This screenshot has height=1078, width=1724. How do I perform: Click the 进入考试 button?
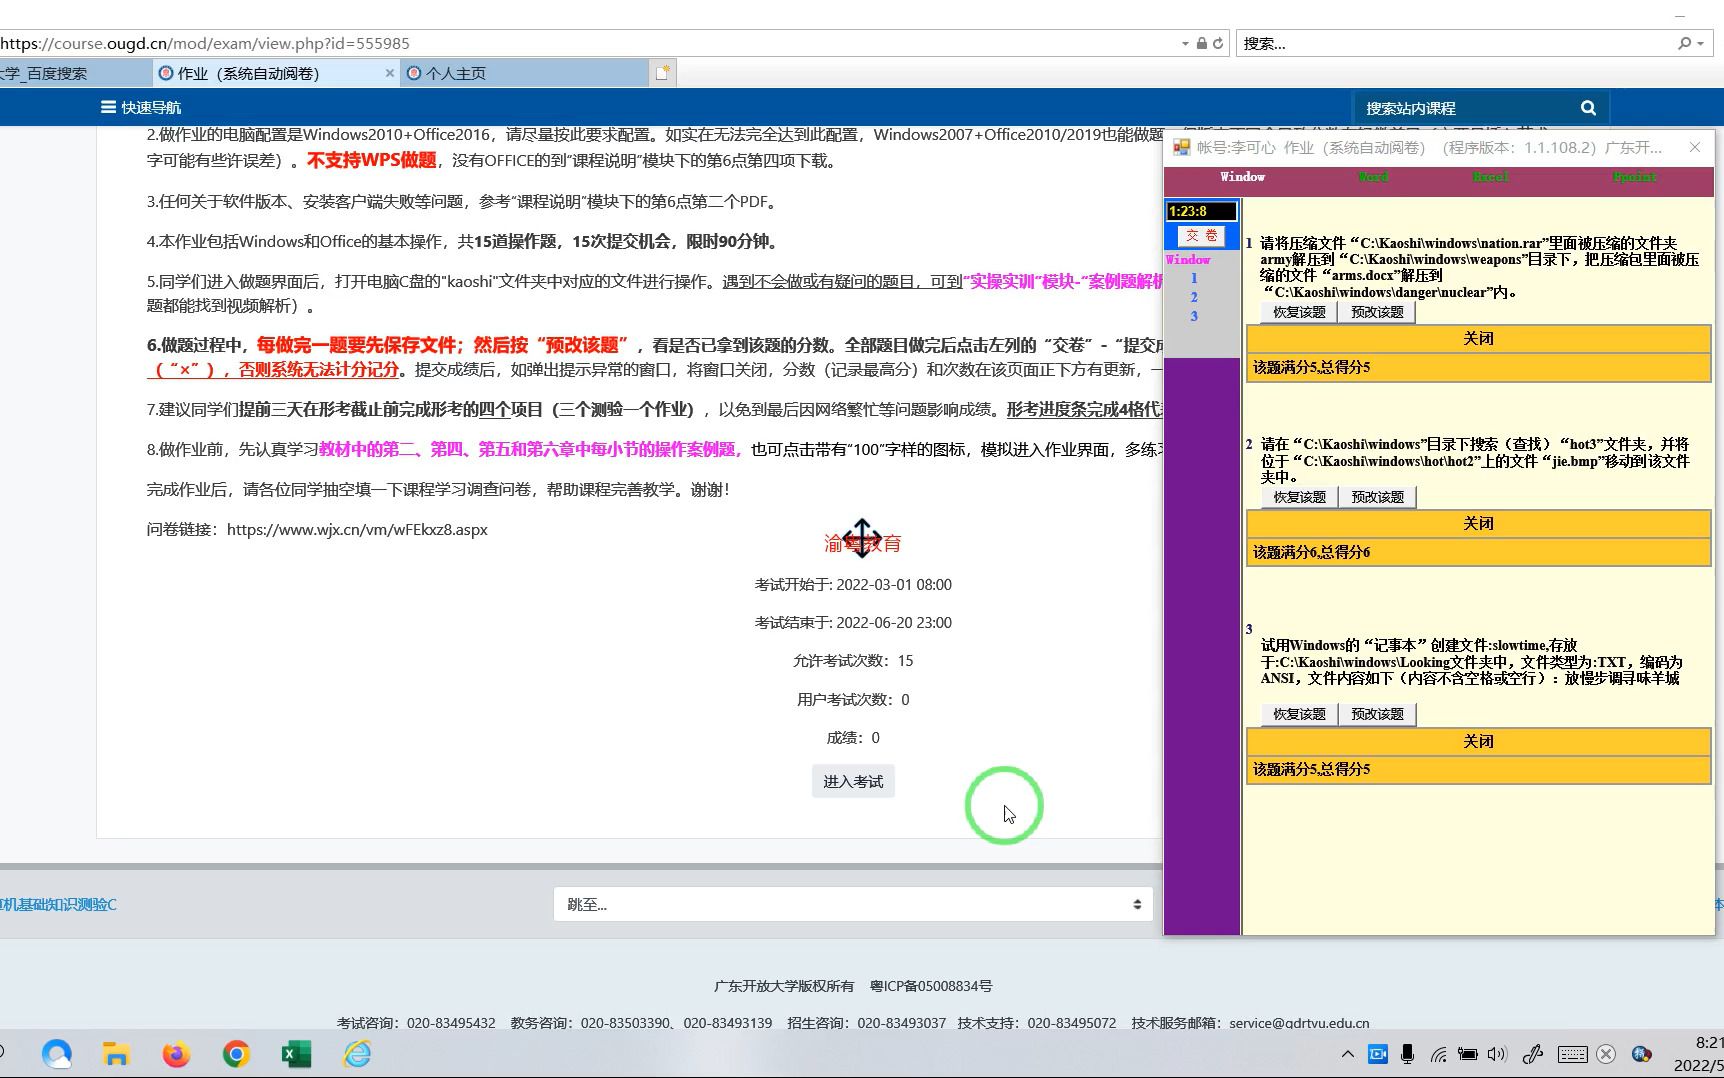pyautogui.click(x=852, y=781)
